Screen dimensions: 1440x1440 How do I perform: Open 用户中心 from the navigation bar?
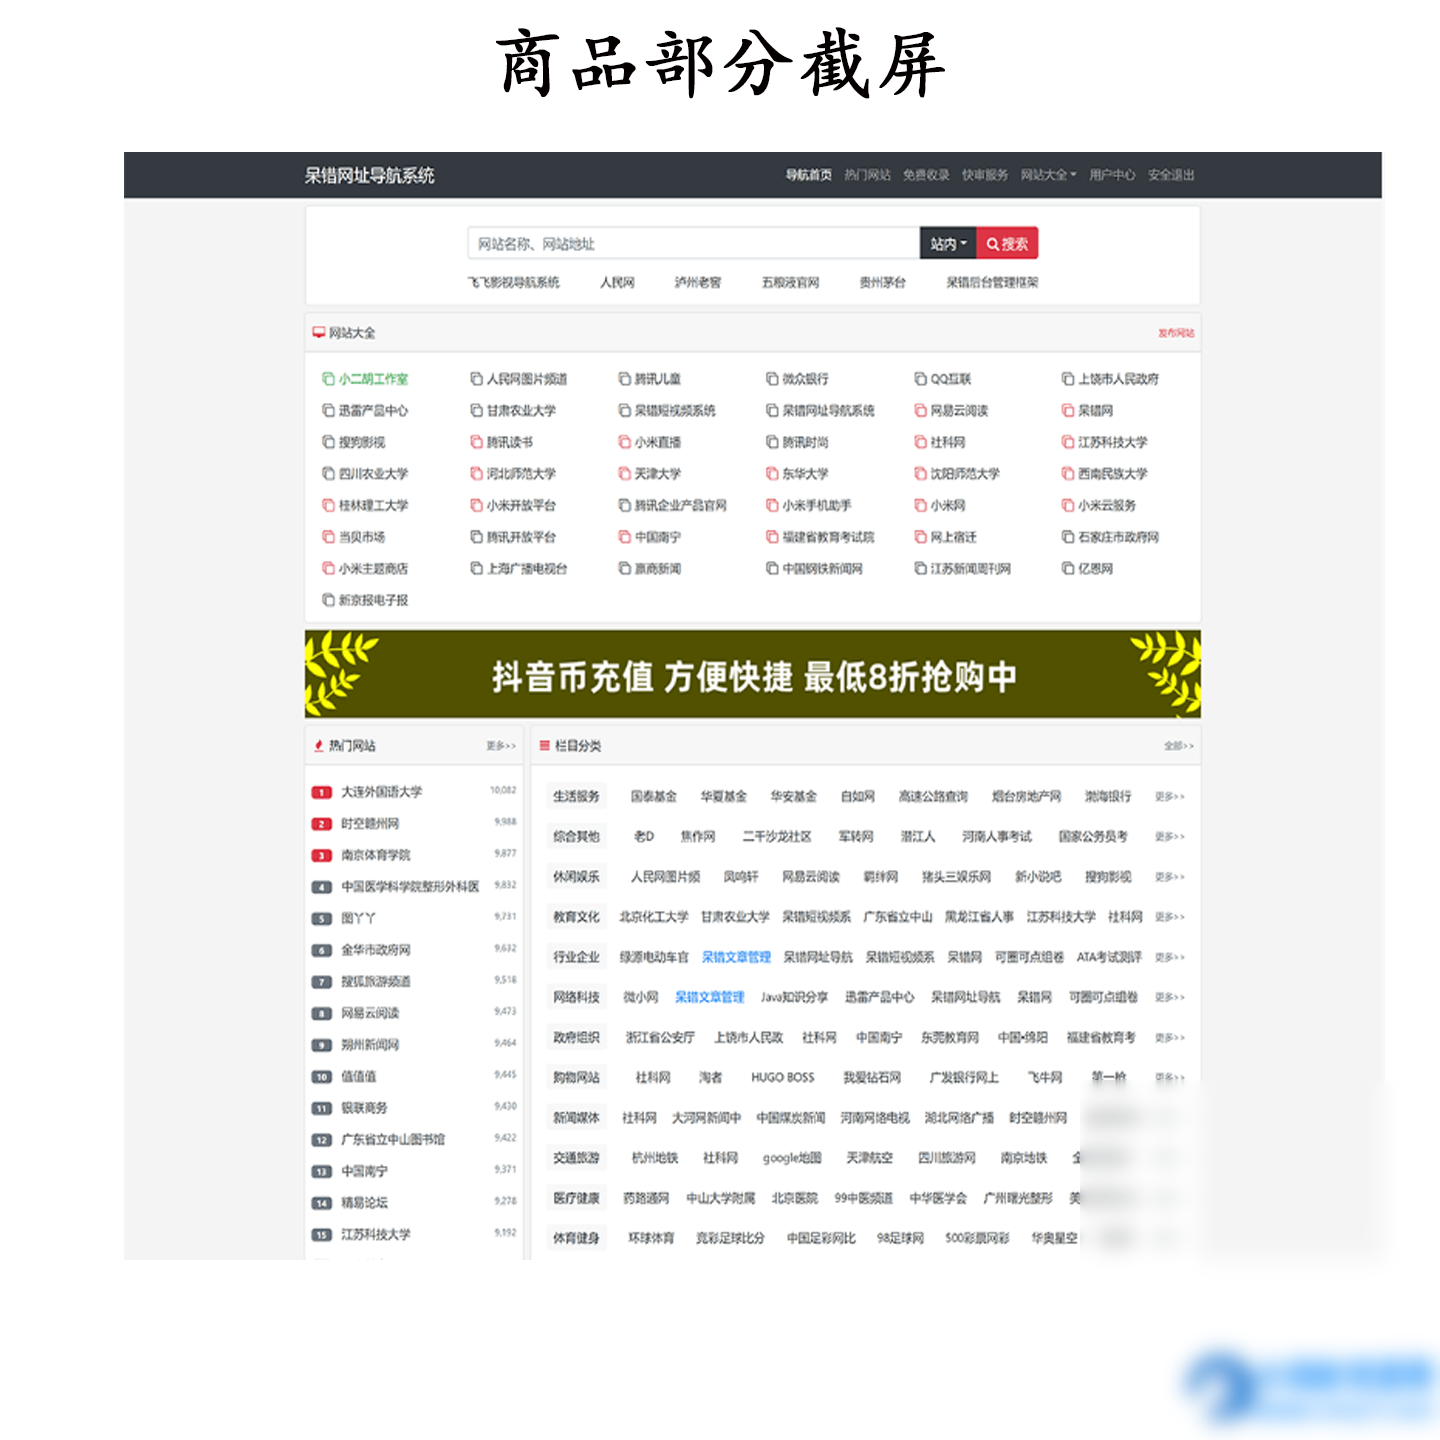click(1112, 174)
